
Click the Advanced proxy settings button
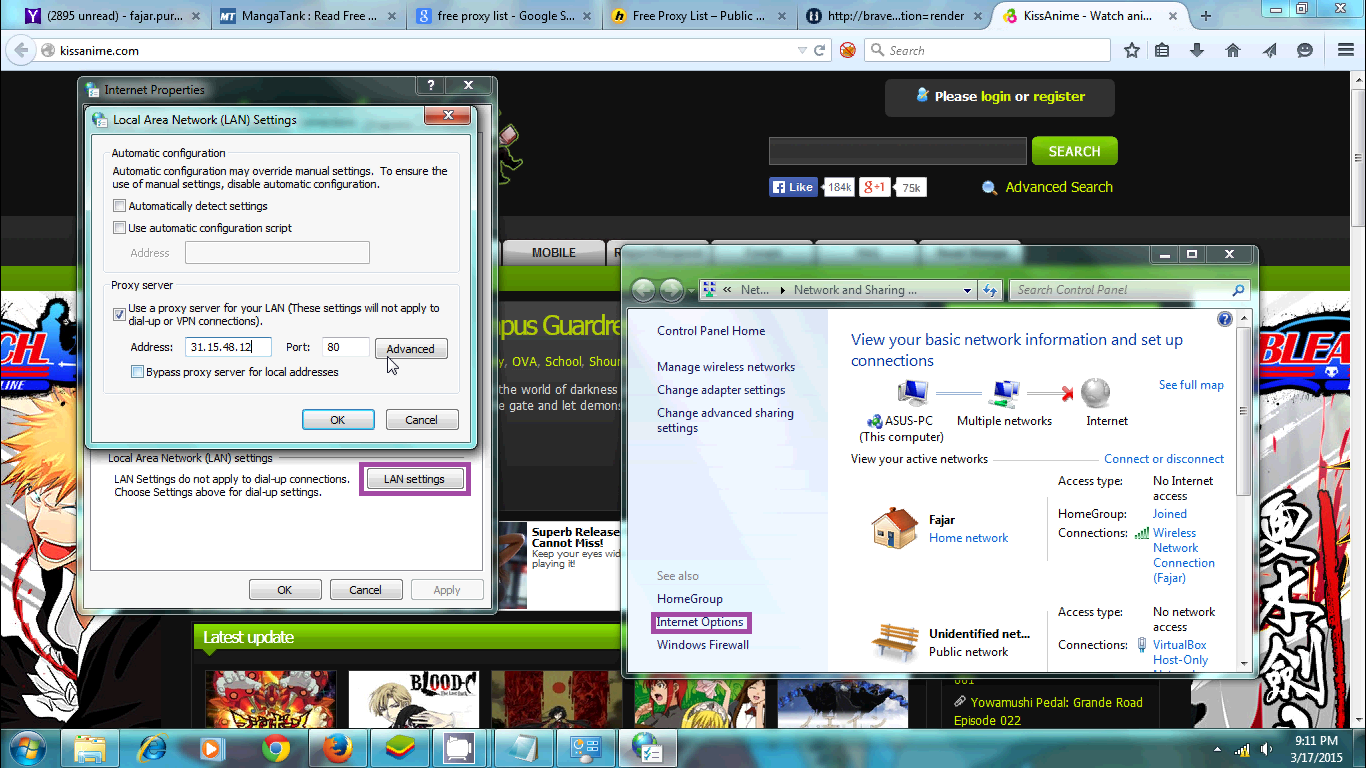pos(411,349)
